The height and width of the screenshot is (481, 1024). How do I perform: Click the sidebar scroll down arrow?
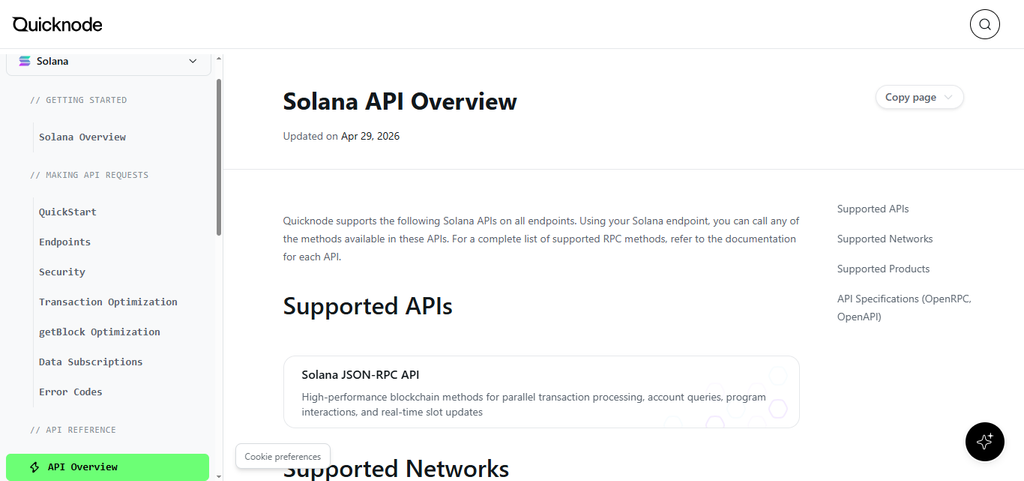219,476
